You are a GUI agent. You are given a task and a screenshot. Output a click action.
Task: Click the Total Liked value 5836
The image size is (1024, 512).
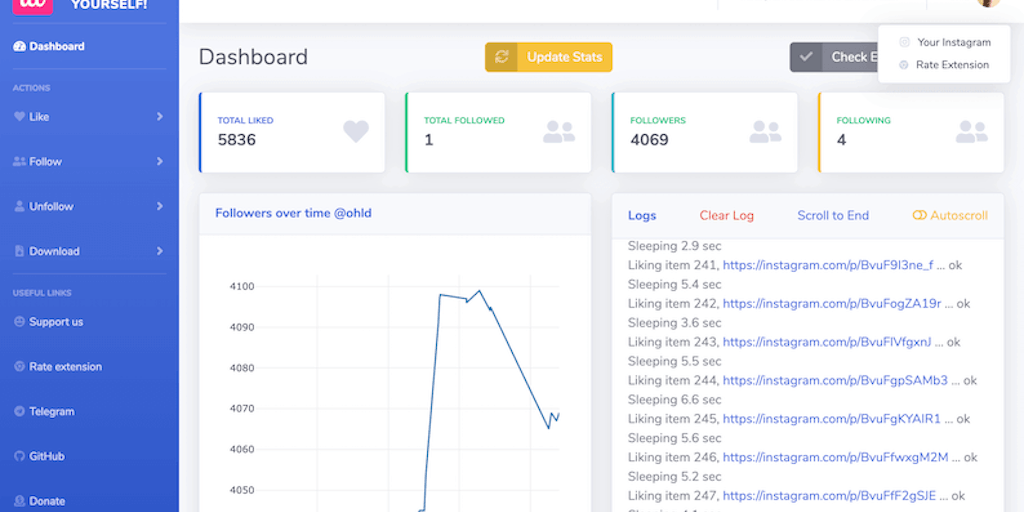coord(236,140)
